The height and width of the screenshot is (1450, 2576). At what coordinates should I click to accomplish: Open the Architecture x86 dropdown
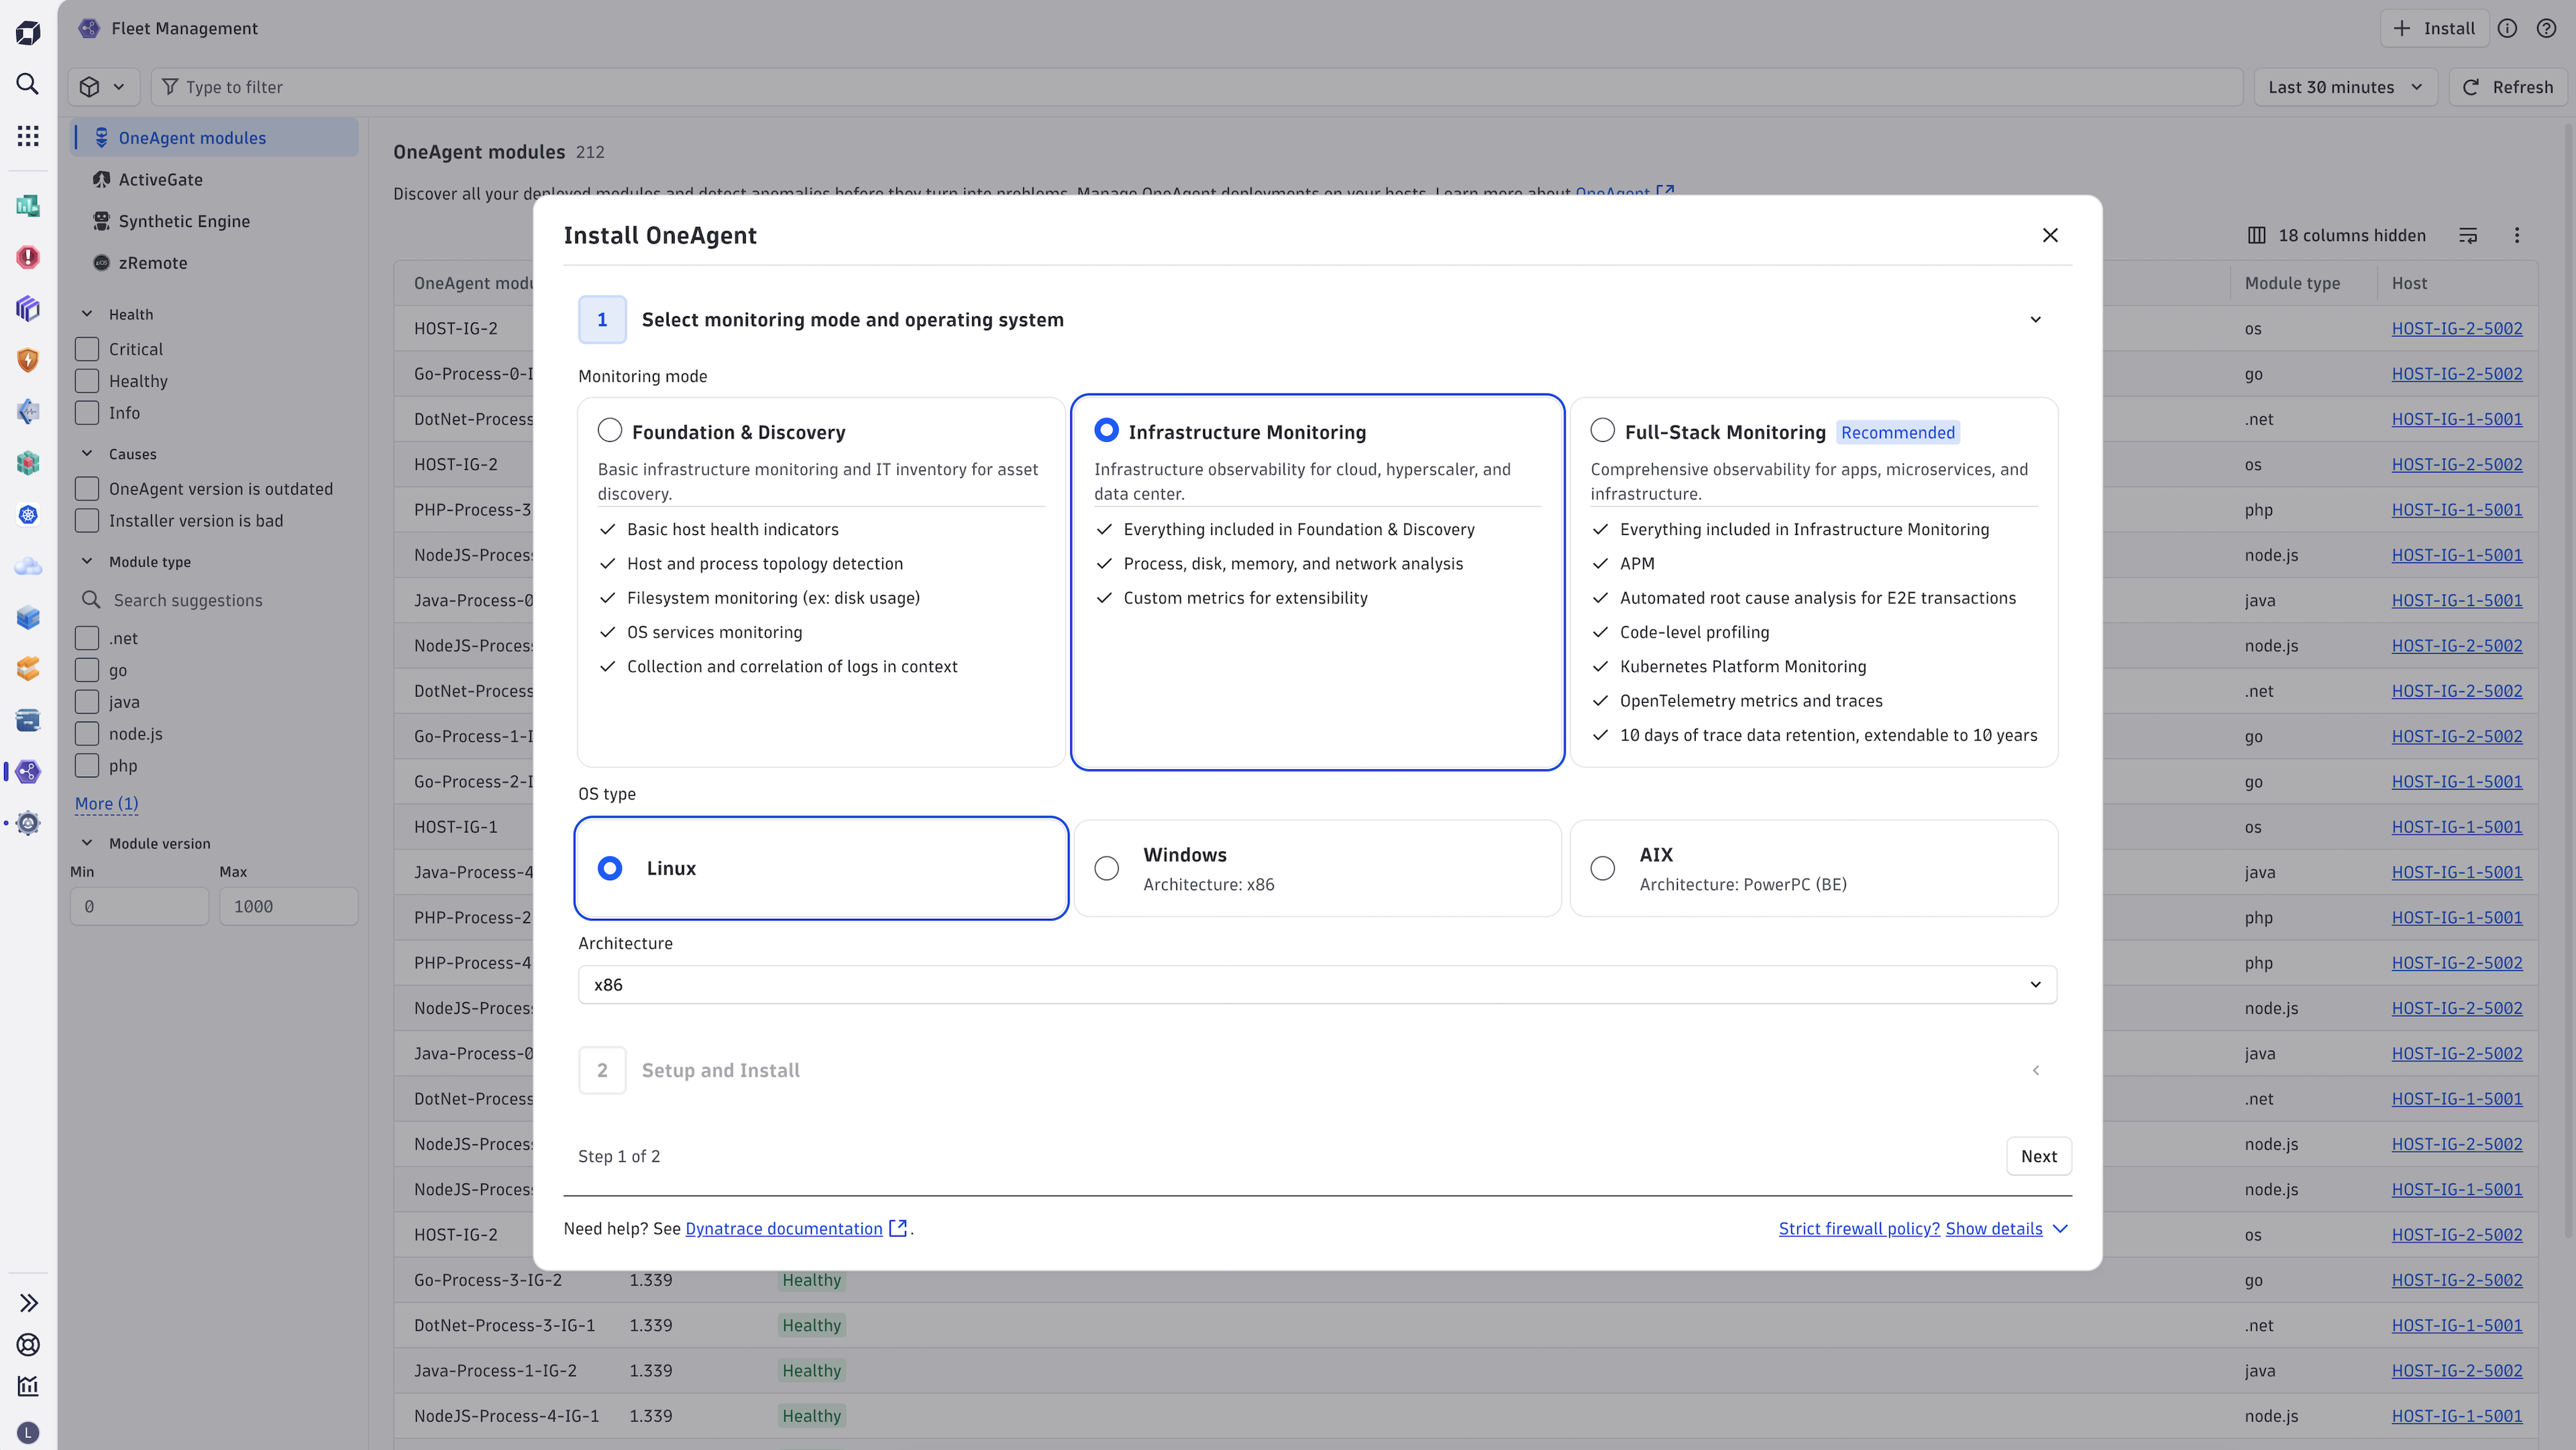coord(1317,984)
